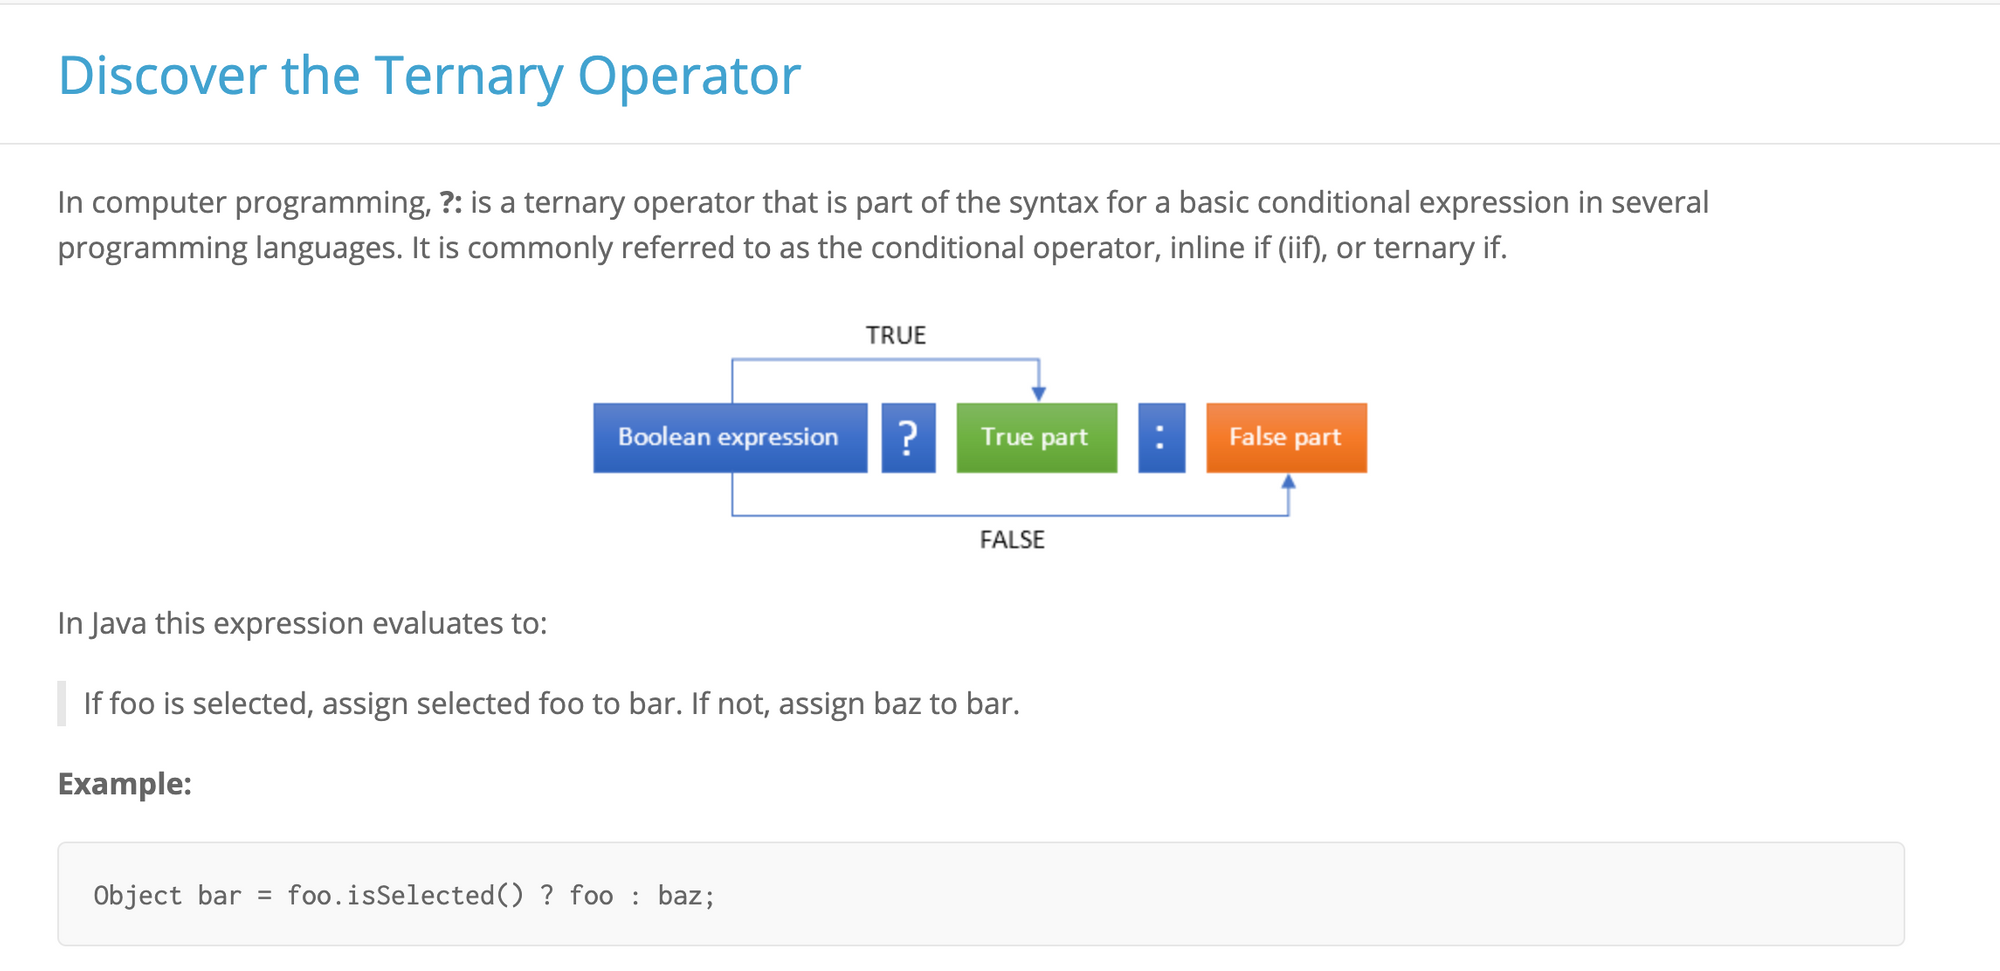Viewport: 2000px width, 971px height.
Task: Click the green "True part" box
Action: [x=1036, y=438]
